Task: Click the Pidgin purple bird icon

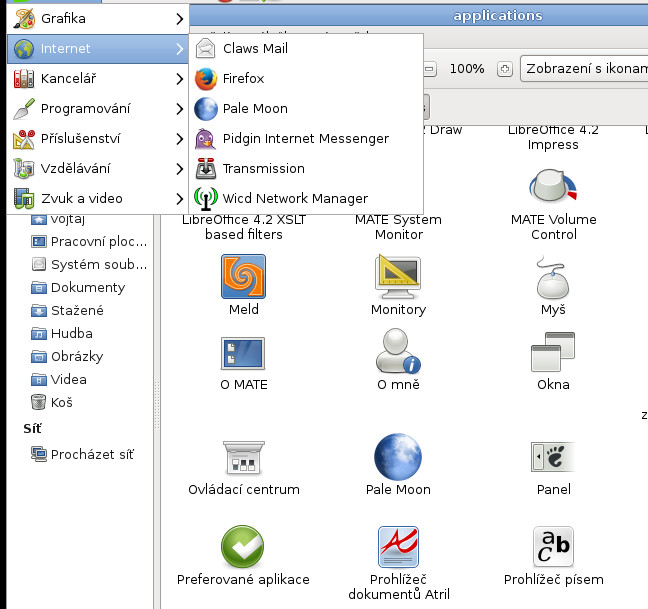Action: tap(205, 138)
